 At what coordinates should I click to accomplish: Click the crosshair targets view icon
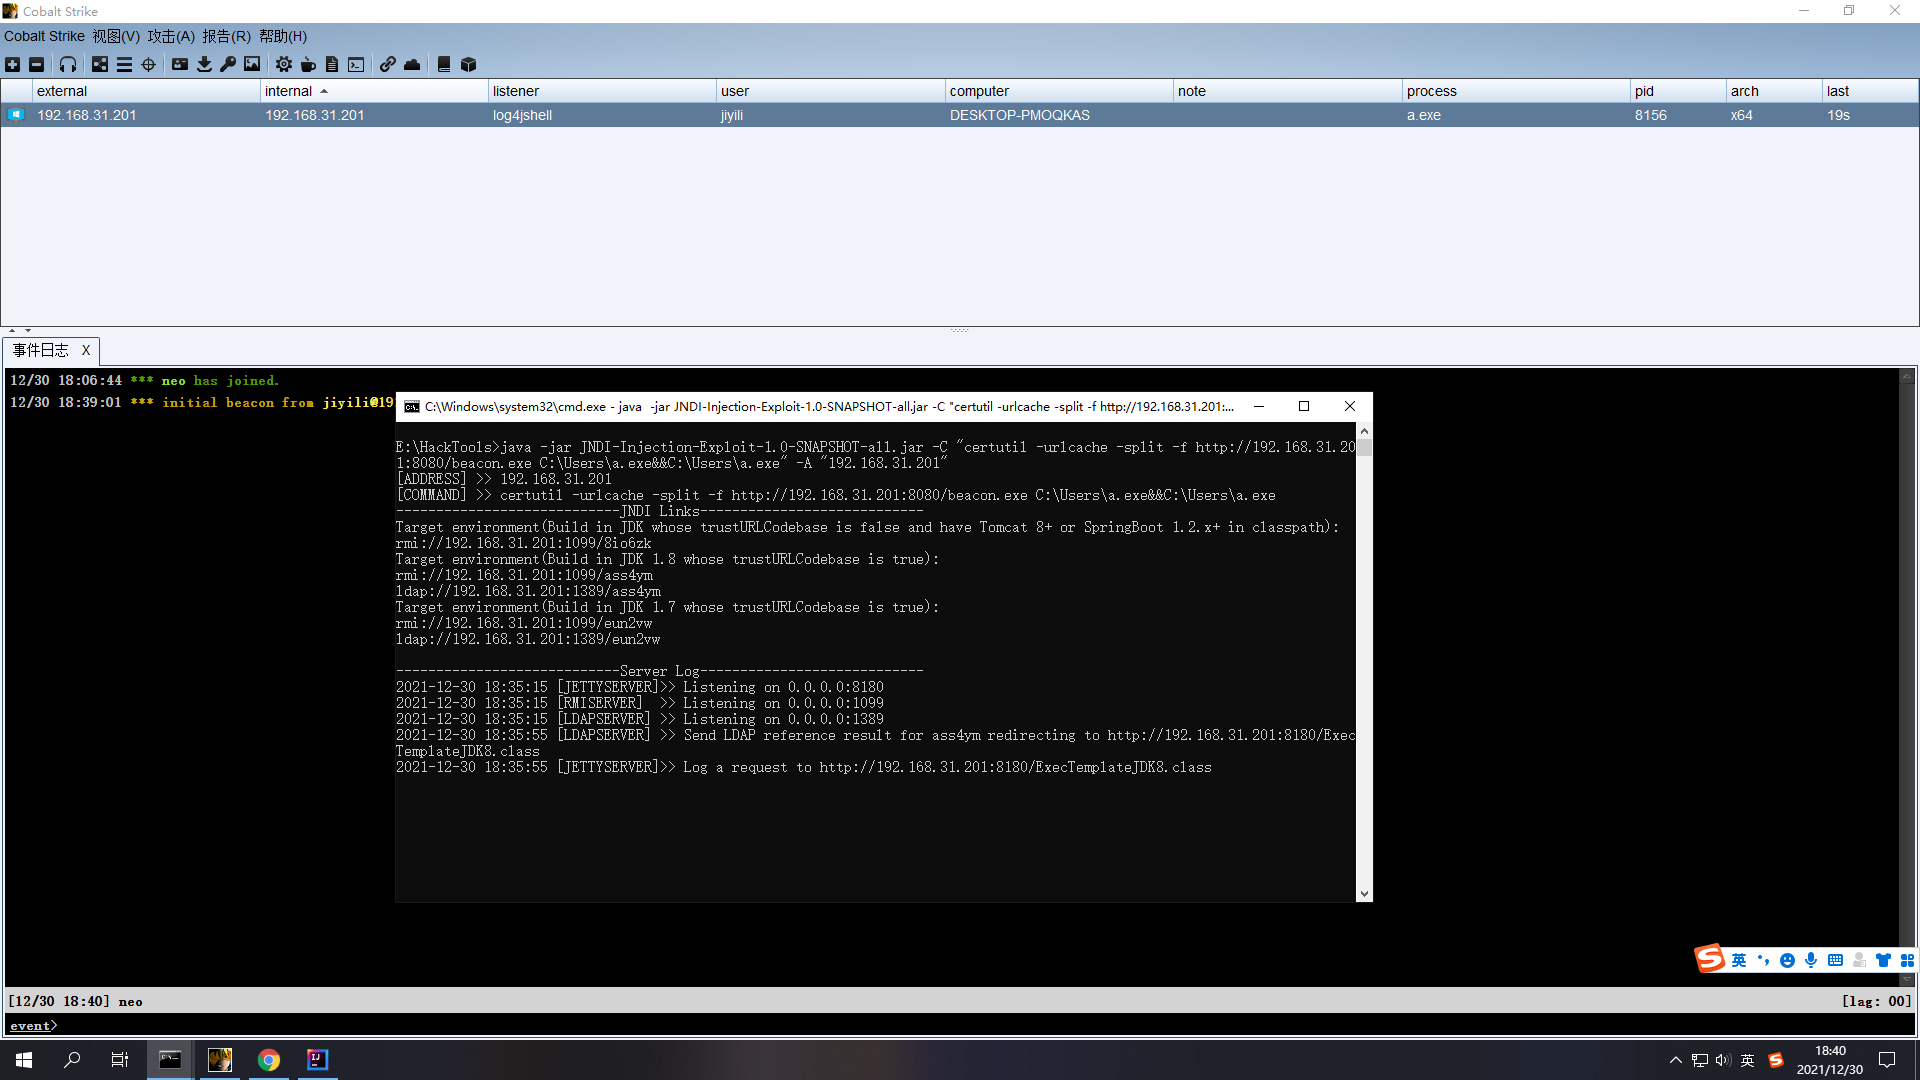click(x=148, y=64)
